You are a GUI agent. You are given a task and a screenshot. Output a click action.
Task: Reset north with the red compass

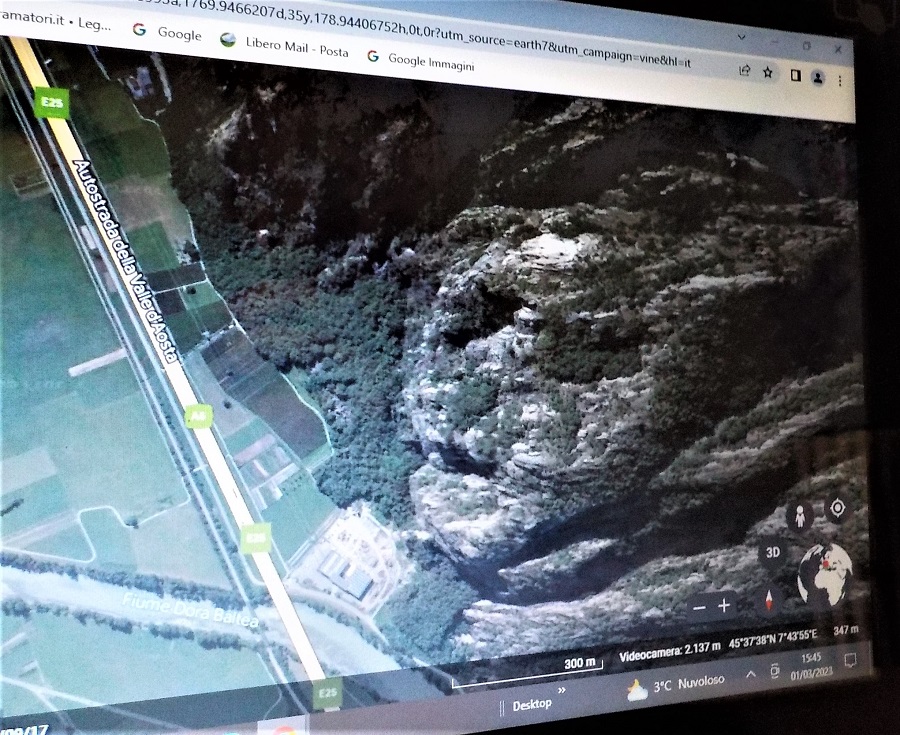click(x=769, y=599)
